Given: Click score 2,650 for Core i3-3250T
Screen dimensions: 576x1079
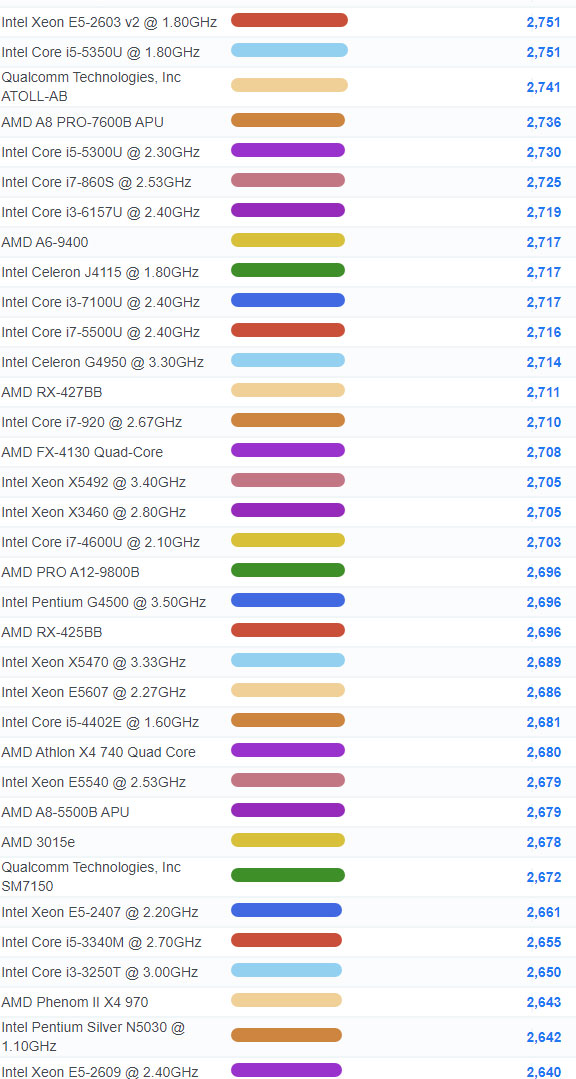Looking at the screenshot, I should 544,972.
